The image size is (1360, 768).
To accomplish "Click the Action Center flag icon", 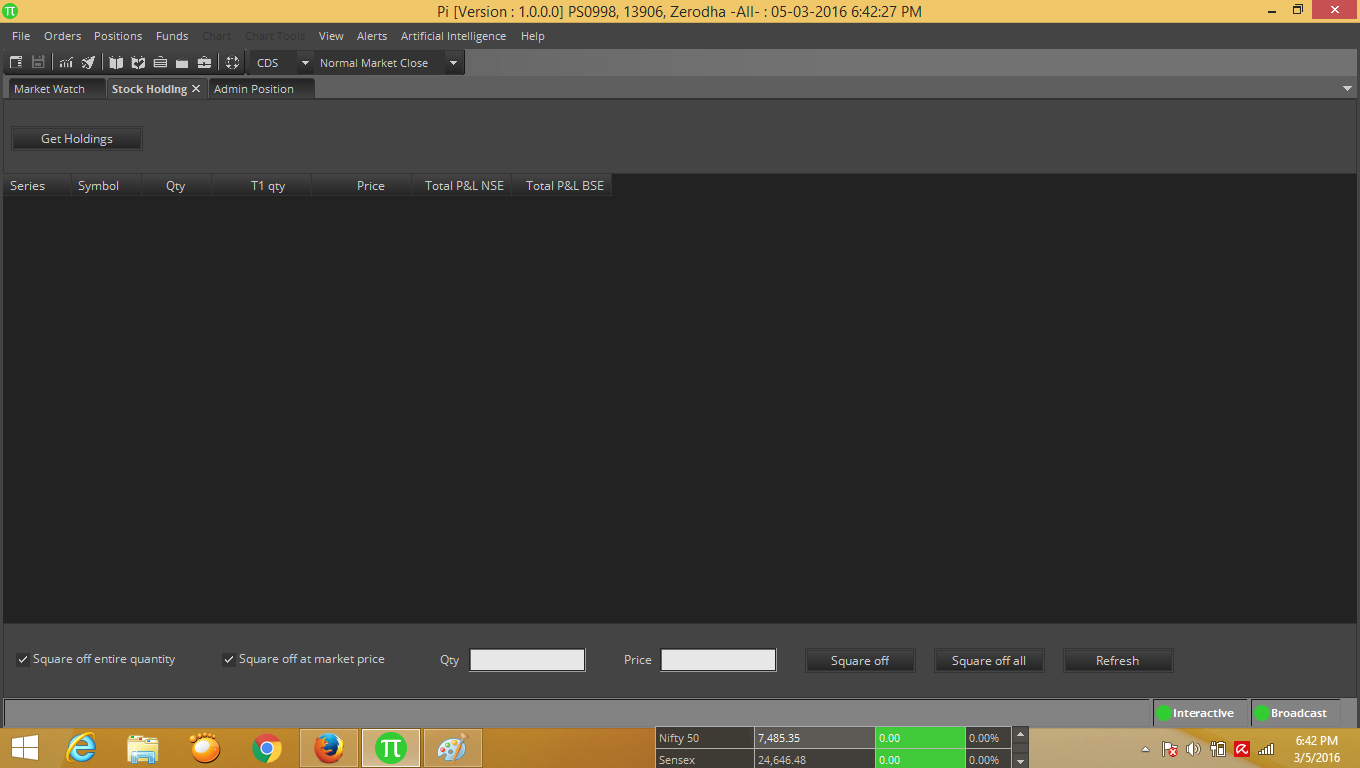I will pos(1169,749).
